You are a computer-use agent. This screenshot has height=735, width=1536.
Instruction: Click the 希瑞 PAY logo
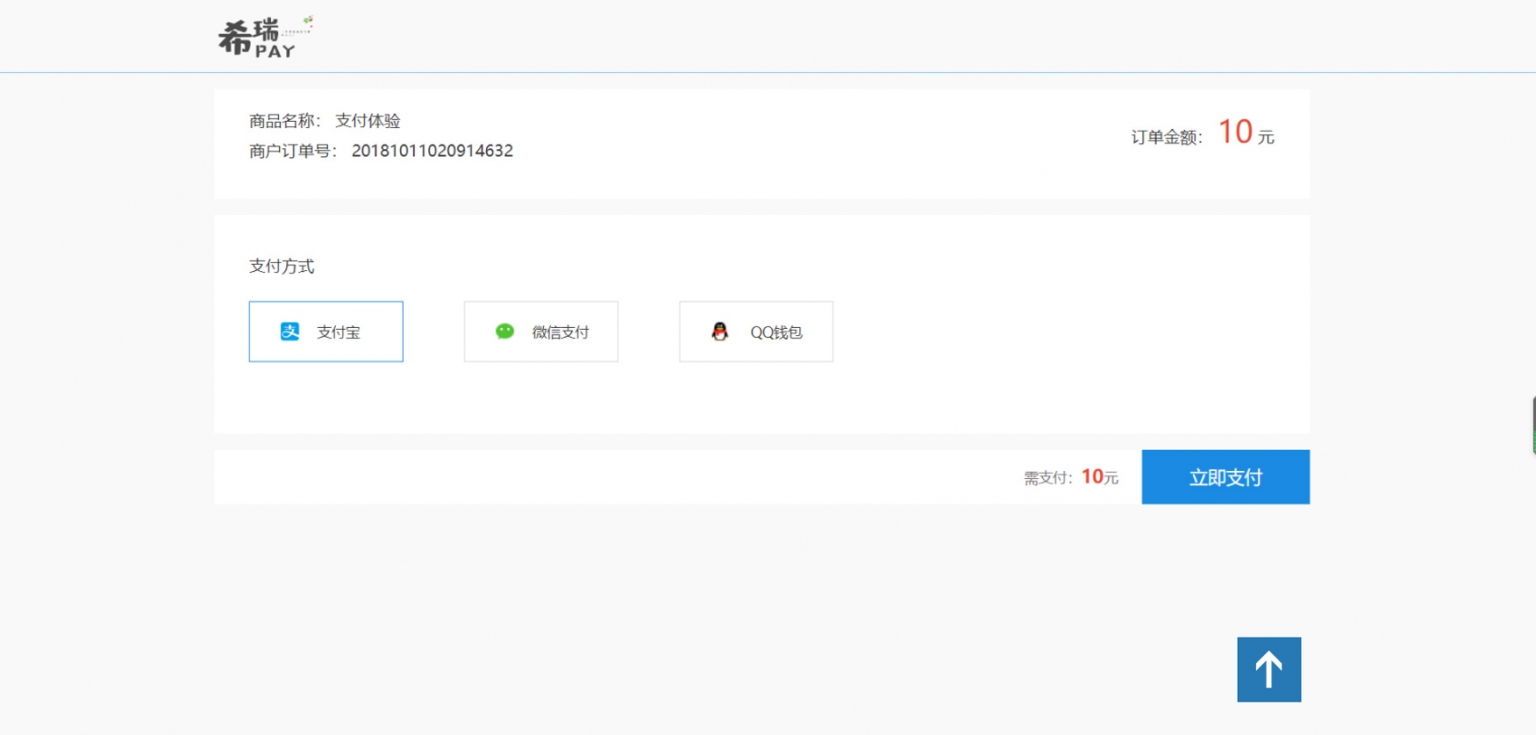tap(258, 39)
